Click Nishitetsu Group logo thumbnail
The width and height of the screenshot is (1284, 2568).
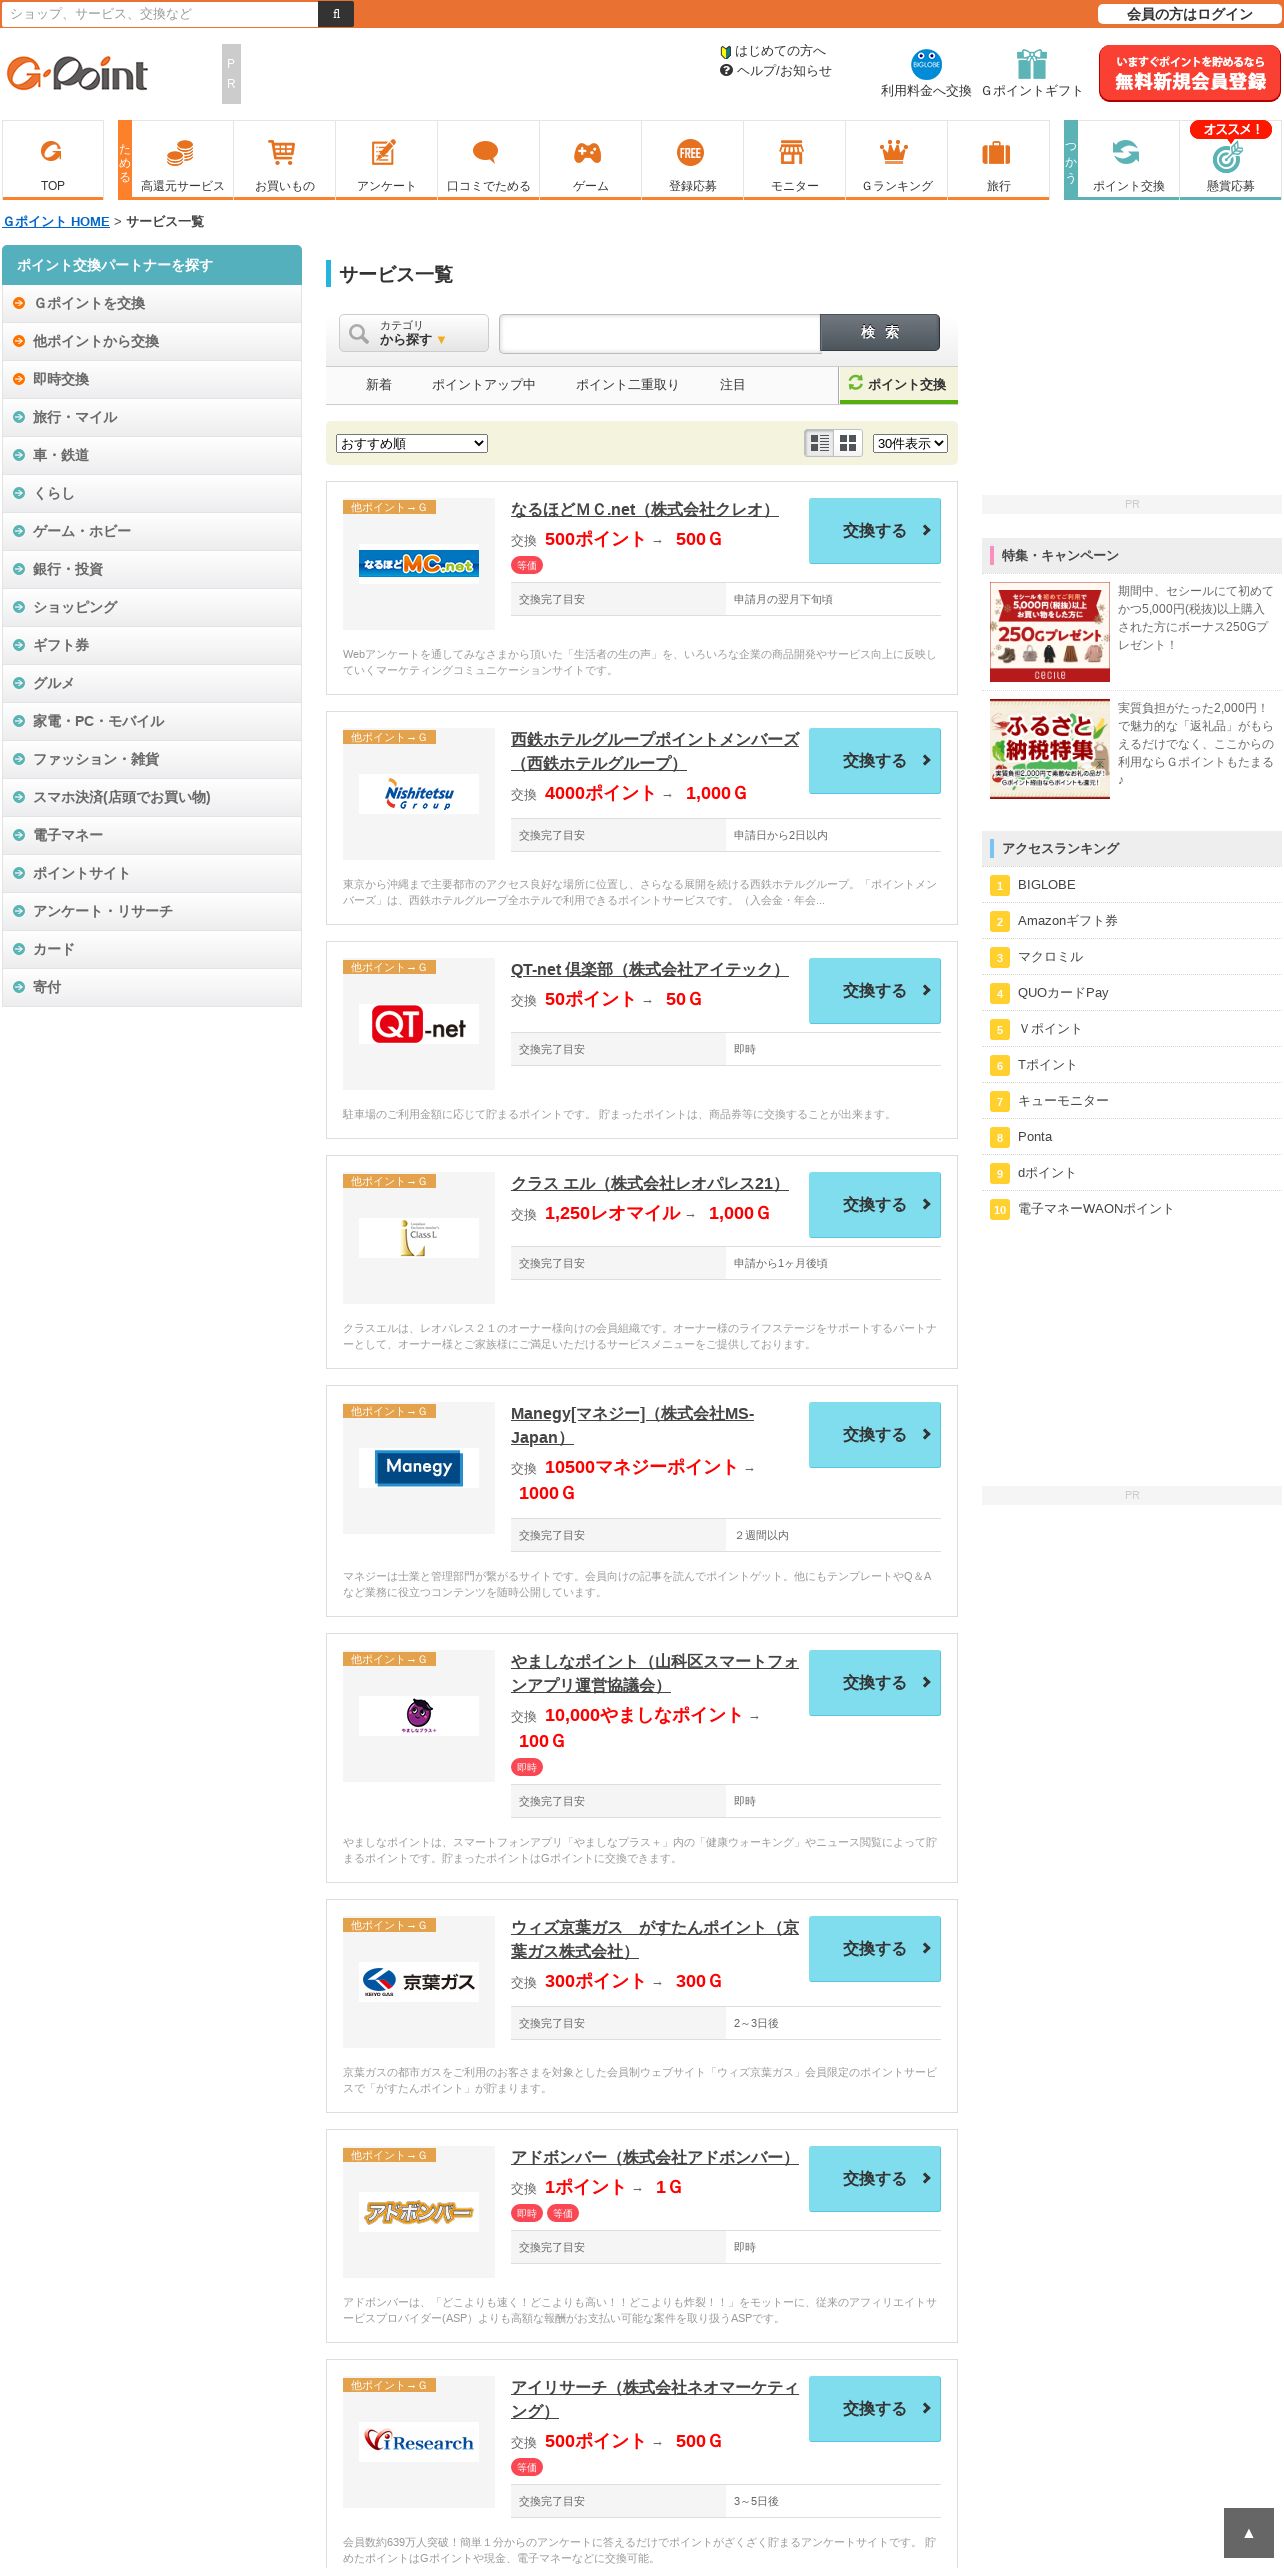pyautogui.click(x=418, y=794)
